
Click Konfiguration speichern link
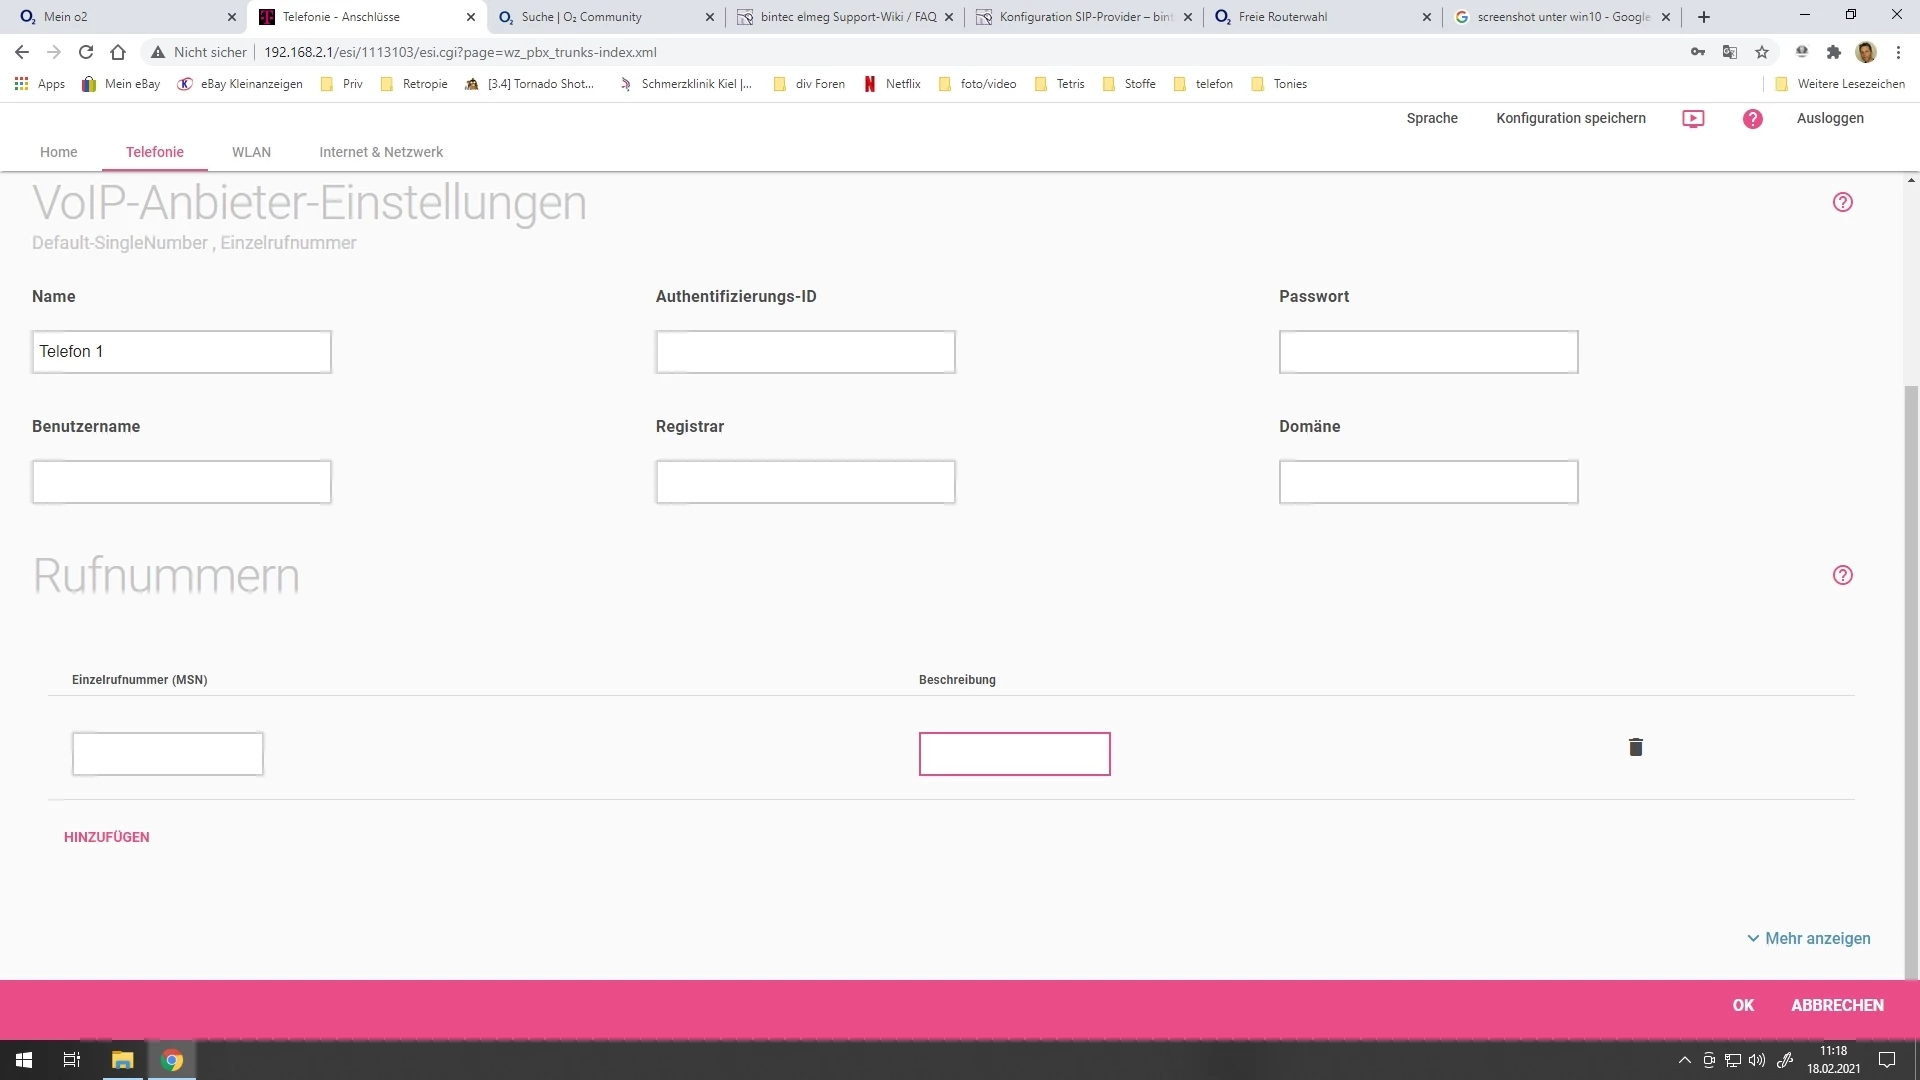tap(1570, 118)
